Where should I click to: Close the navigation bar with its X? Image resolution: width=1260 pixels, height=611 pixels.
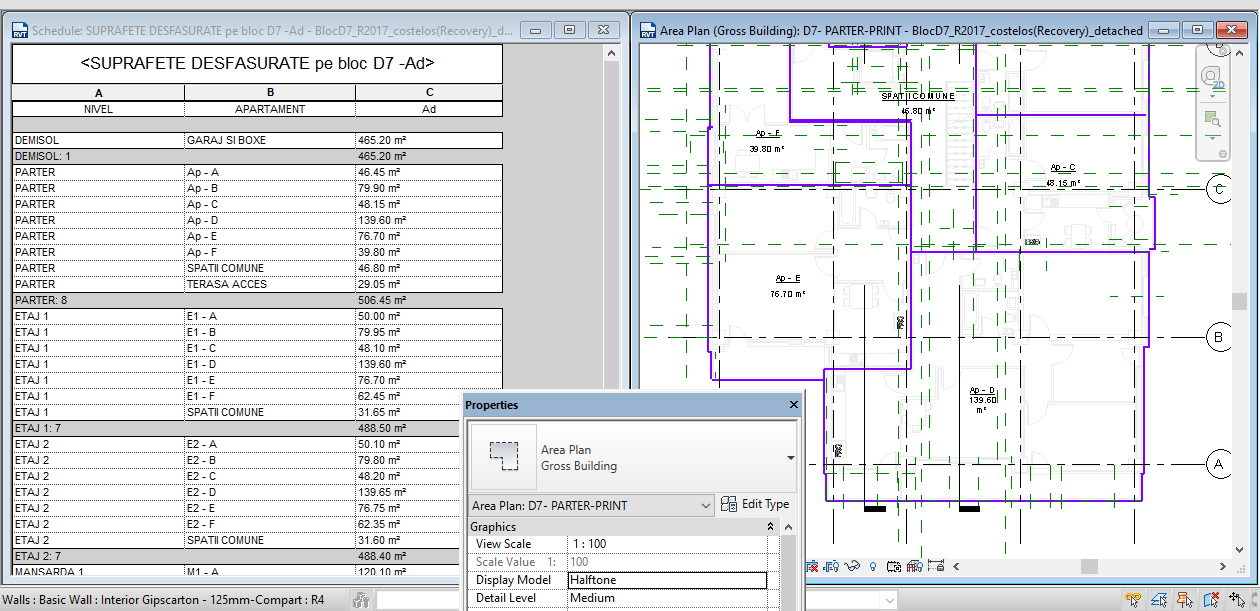click(1222, 51)
